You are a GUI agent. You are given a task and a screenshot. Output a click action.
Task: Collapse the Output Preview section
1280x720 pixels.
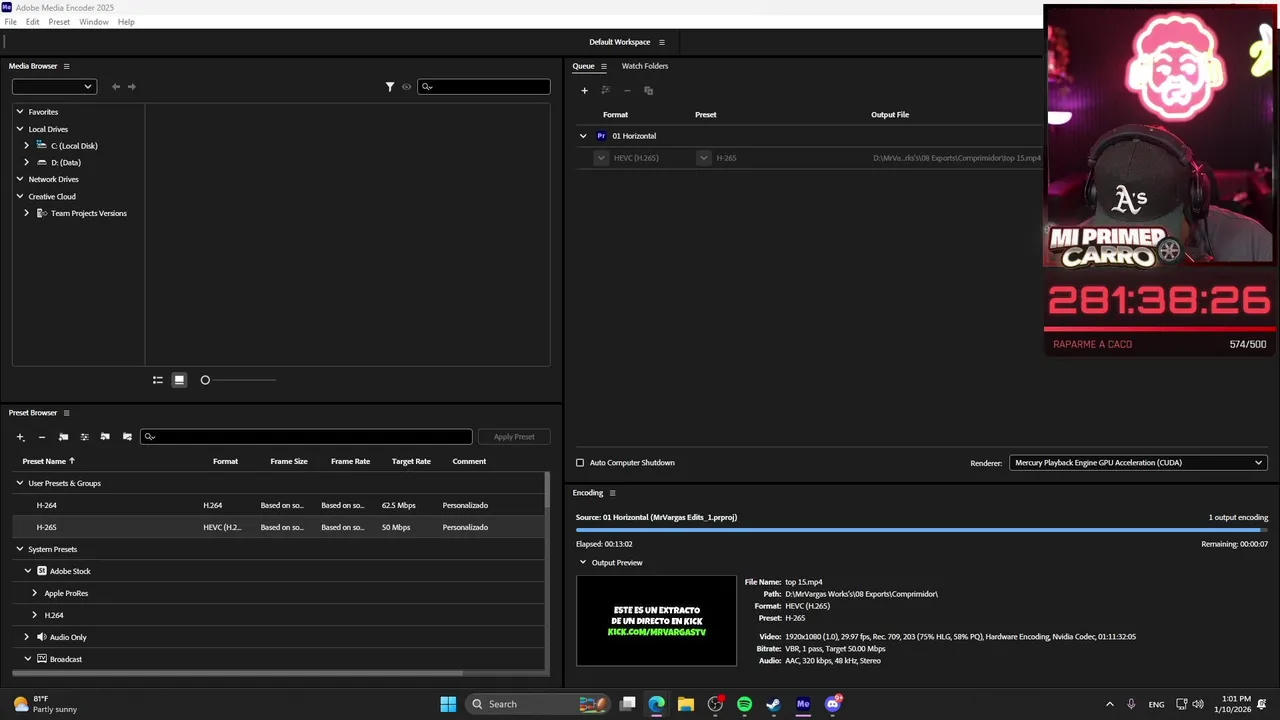[583, 563]
